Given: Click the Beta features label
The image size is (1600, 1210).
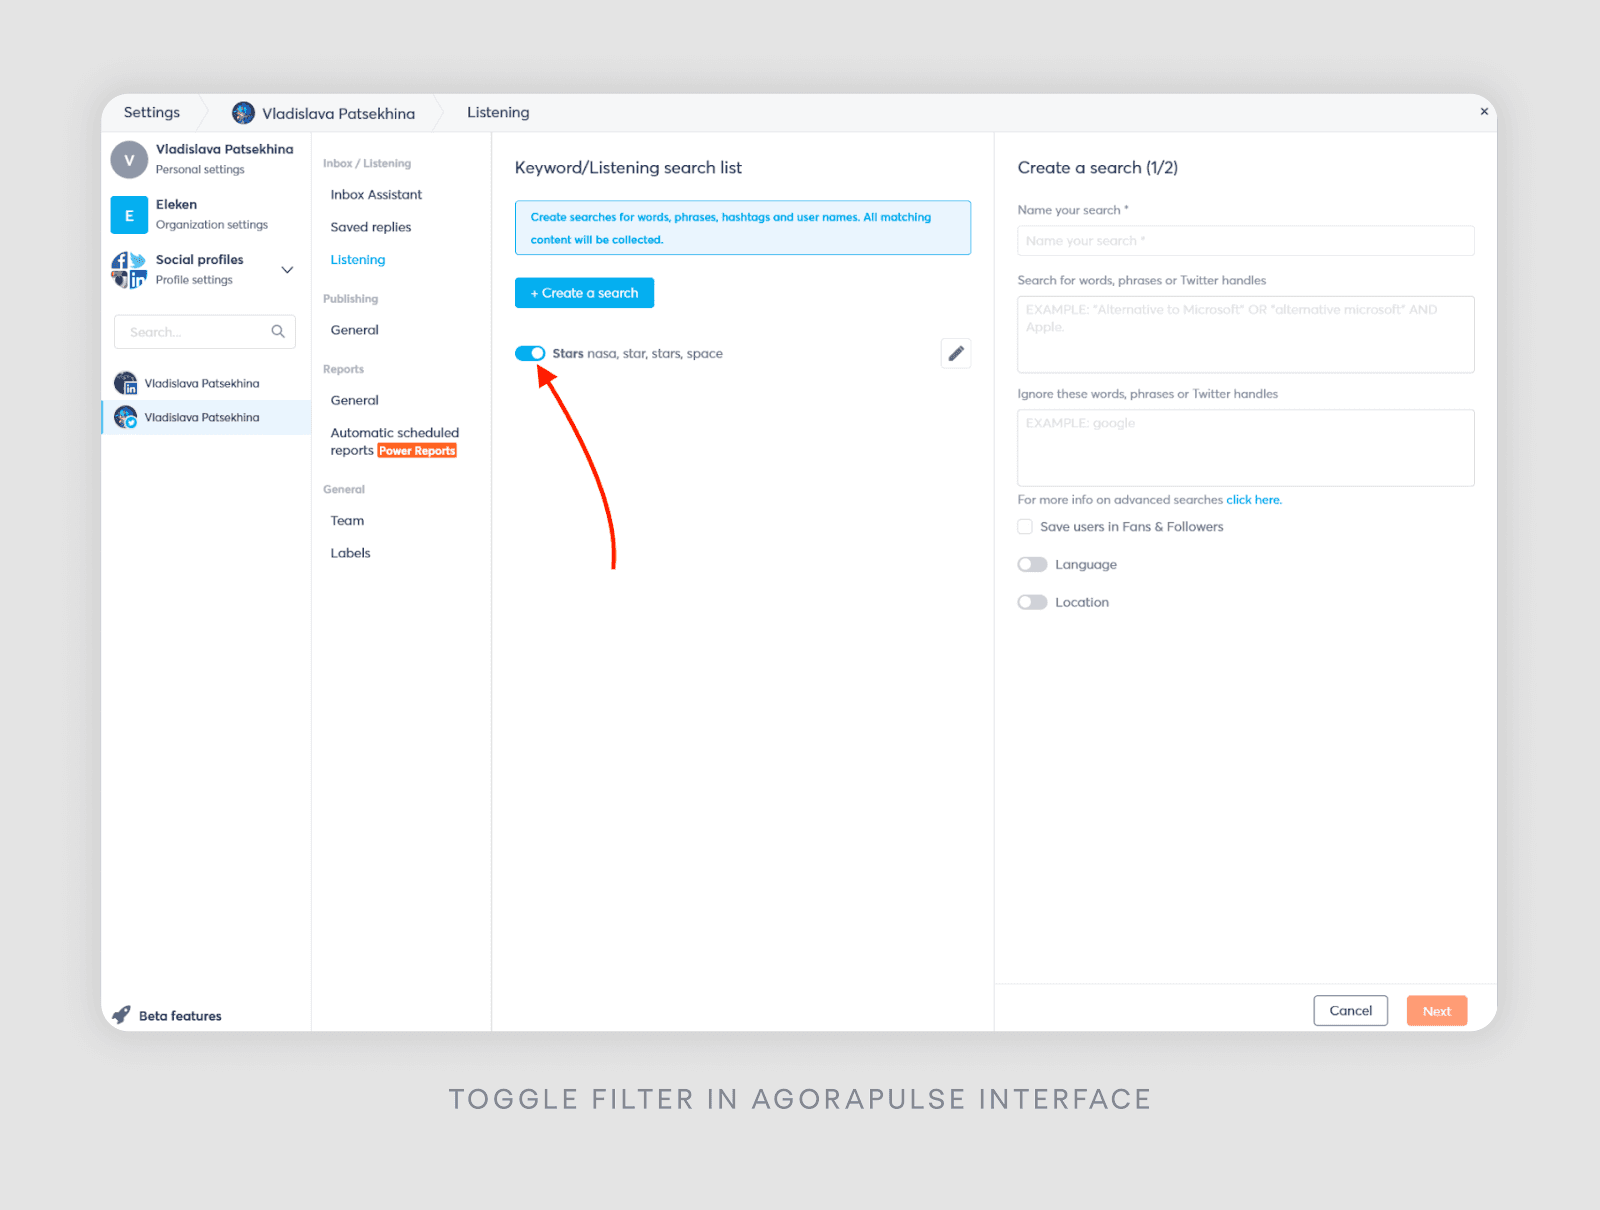Looking at the screenshot, I should [x=180, y=1016].
